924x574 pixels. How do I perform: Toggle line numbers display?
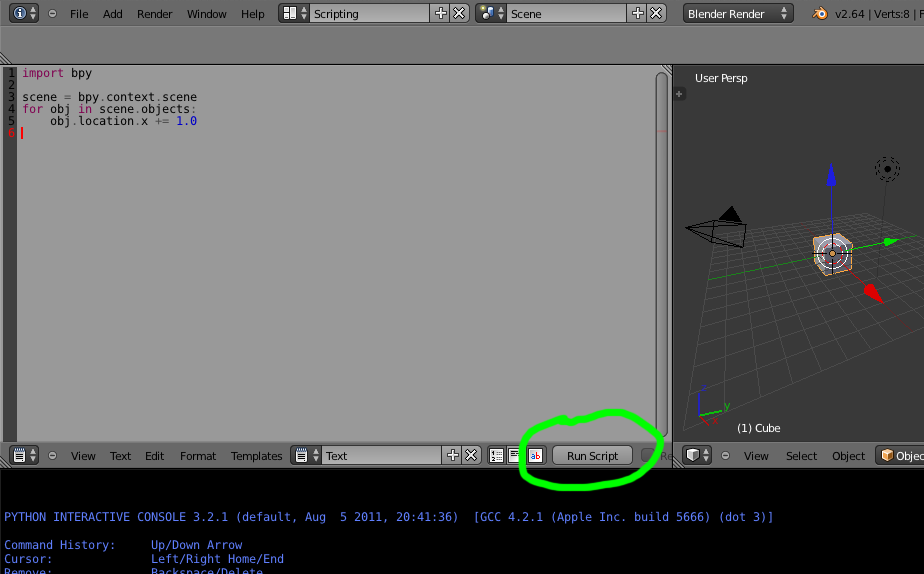[x=496, y=456]
